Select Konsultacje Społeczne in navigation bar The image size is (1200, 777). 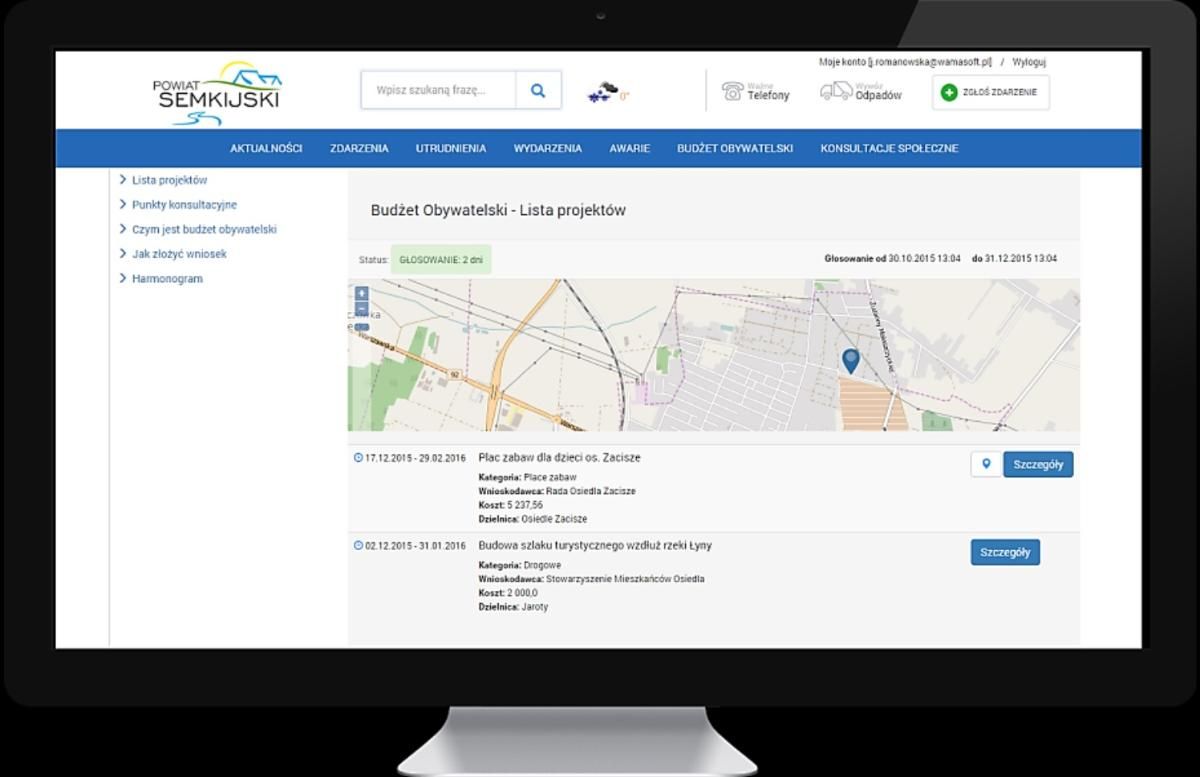889,148
